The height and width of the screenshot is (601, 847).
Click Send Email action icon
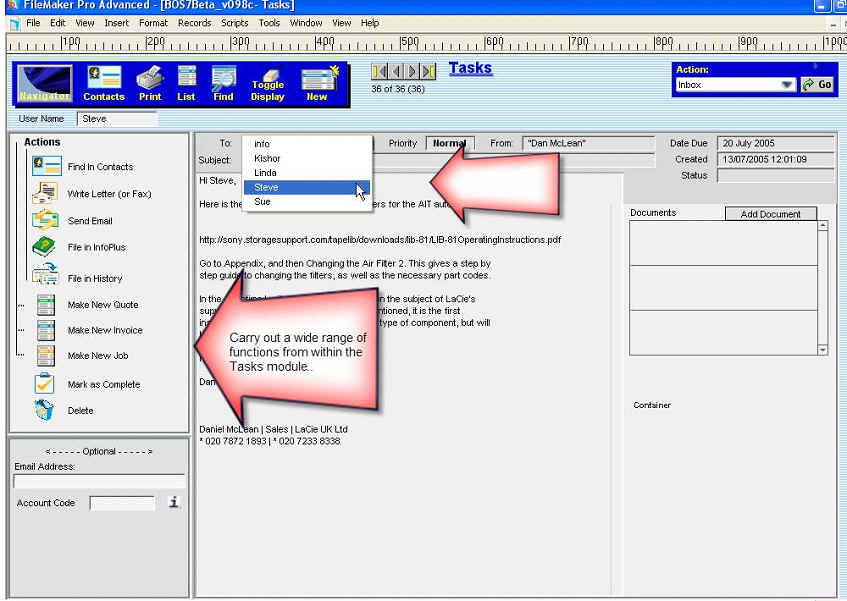click(x=45, y=220)
